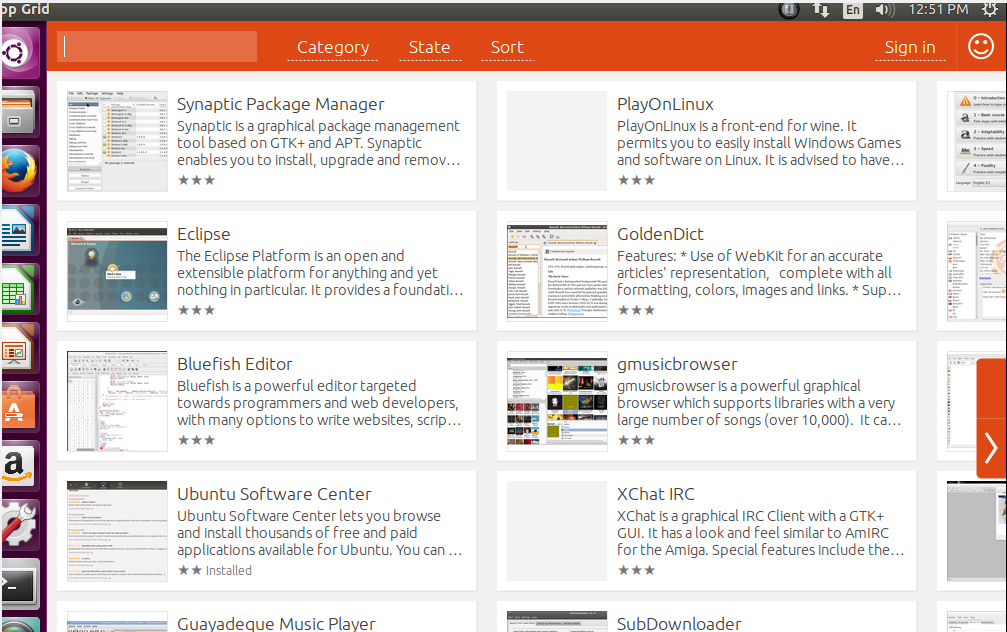1007x632 pixels.
Task: Open LibreOffice Impress from the launcher
Action: pyautogui.click(x=19, y=349)
